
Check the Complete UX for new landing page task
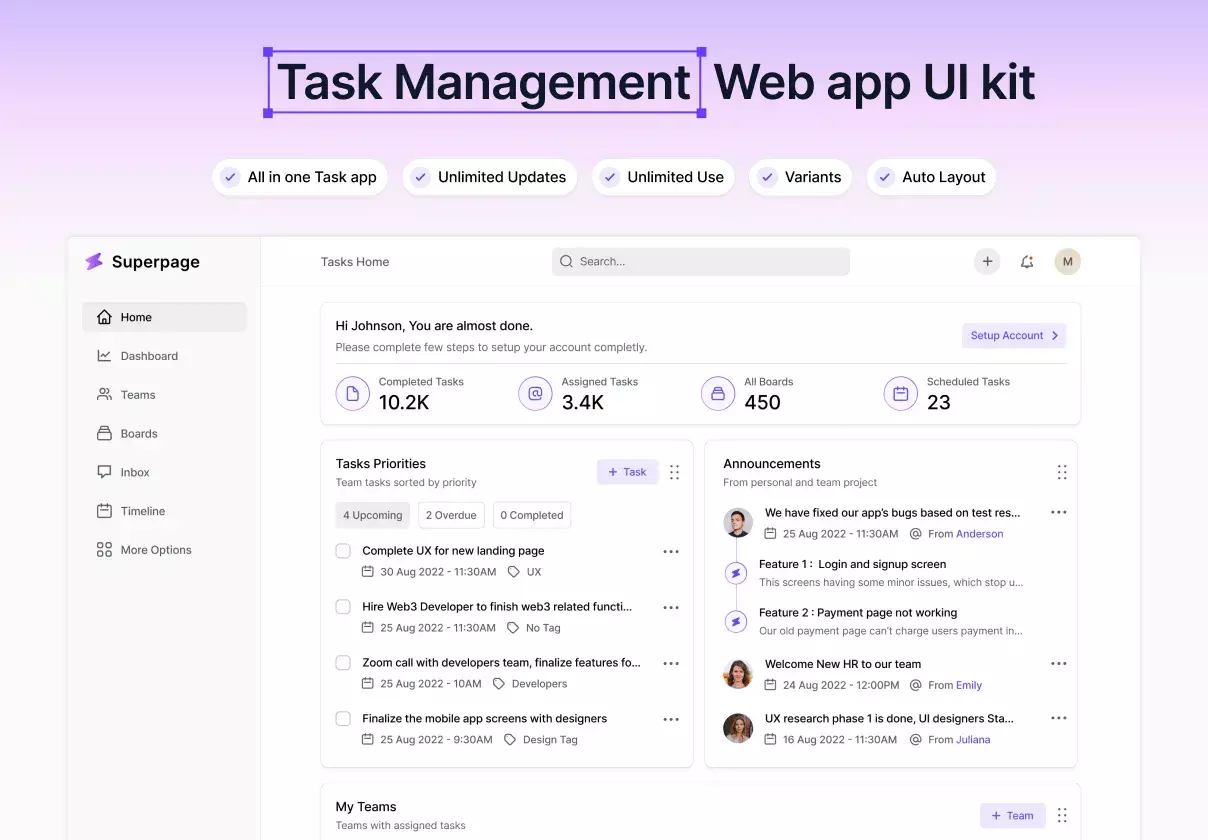343,551
